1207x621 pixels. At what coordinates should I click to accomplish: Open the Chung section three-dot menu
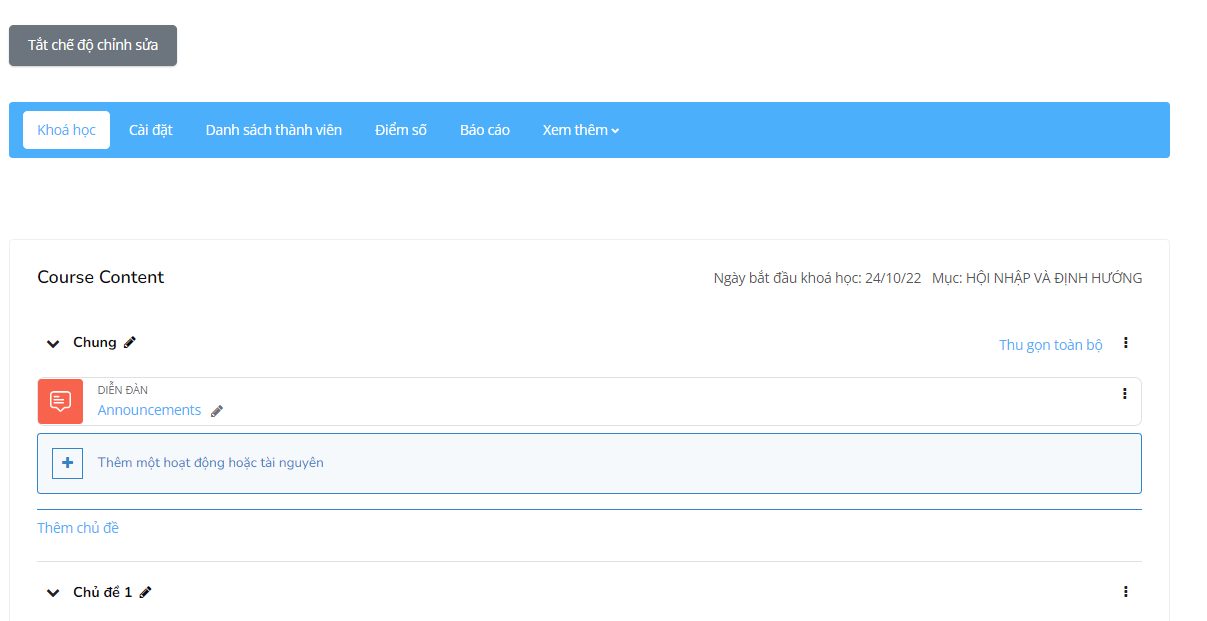1125,343
